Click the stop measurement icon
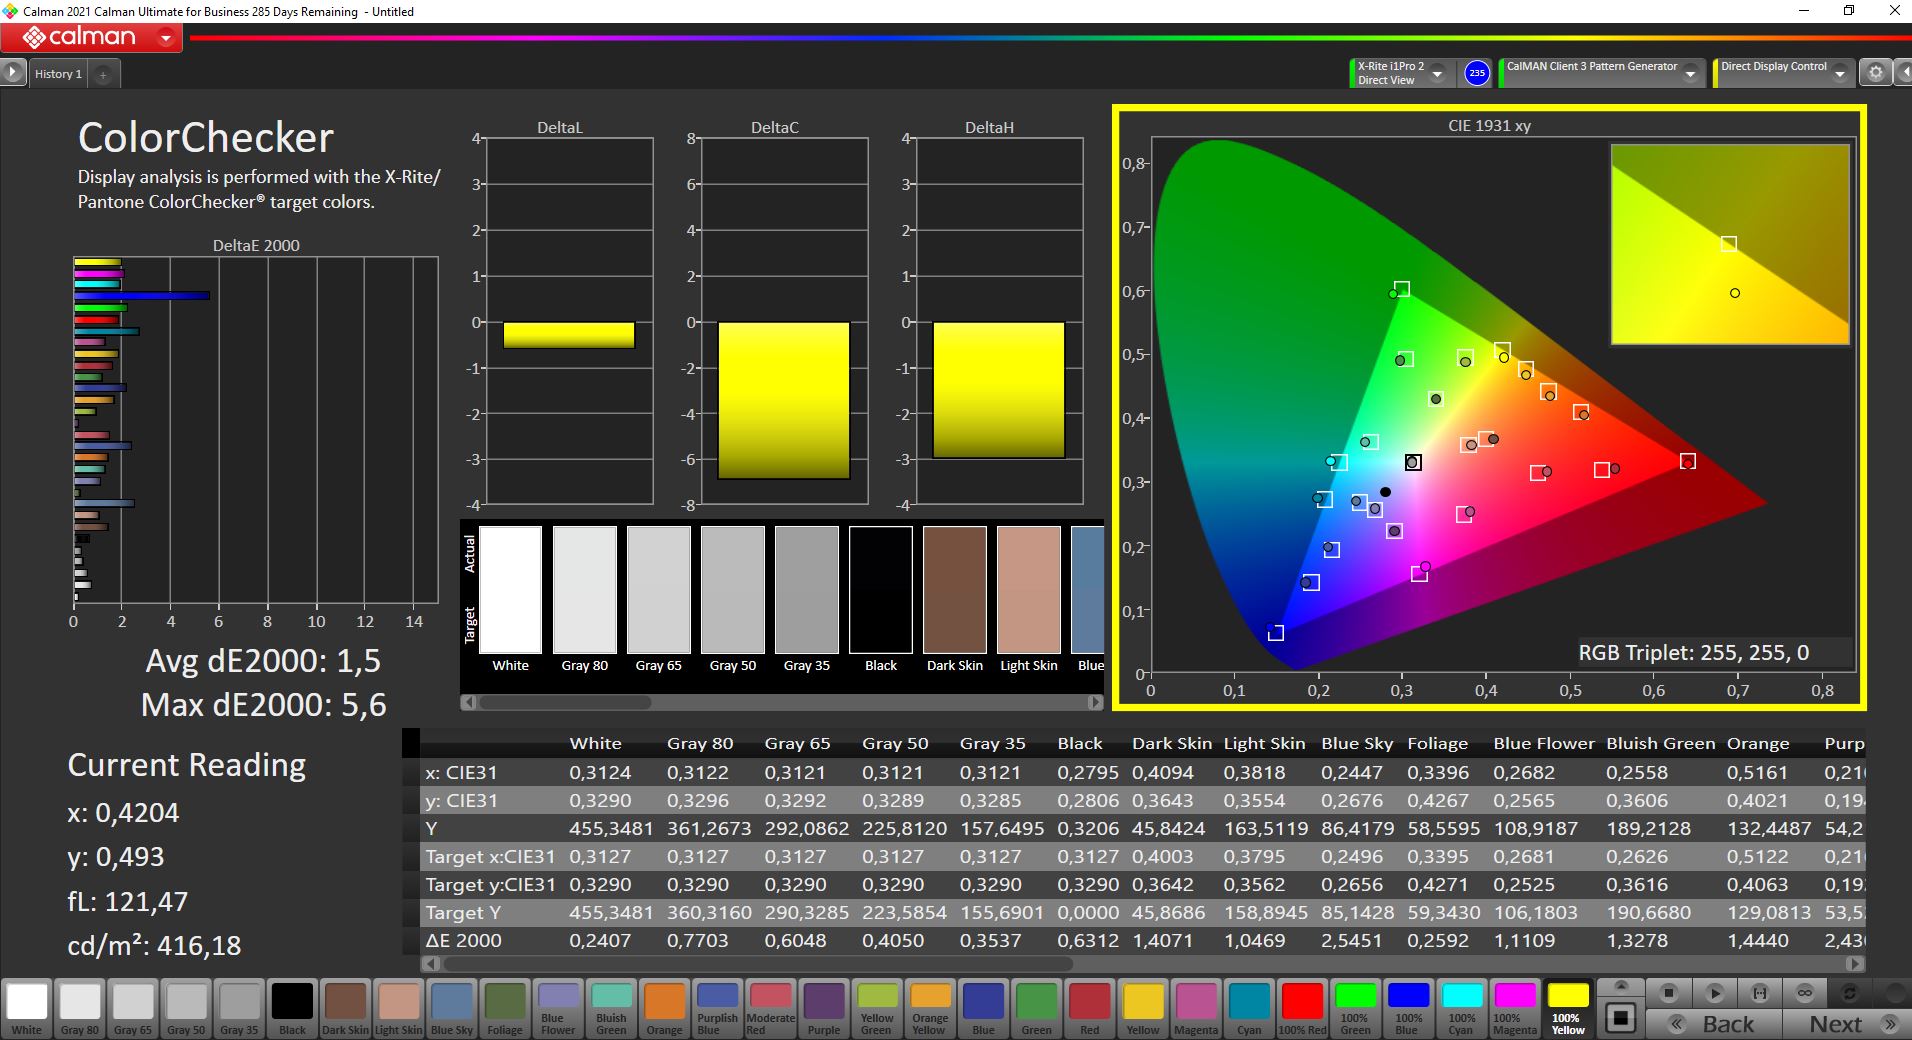The height and width of the screenshot is (1040, 1912). click(x=1668, y=993)
